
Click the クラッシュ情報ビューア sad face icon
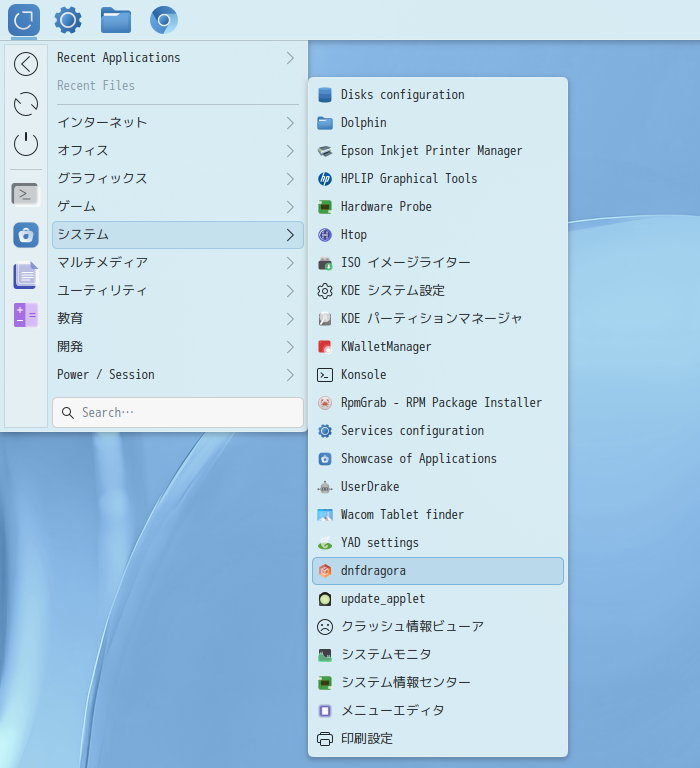325,627
